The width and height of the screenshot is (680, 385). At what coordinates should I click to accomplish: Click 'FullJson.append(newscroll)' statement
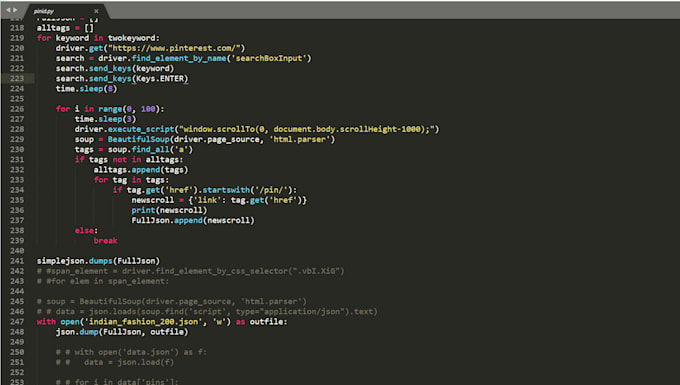tap(193, 220)
